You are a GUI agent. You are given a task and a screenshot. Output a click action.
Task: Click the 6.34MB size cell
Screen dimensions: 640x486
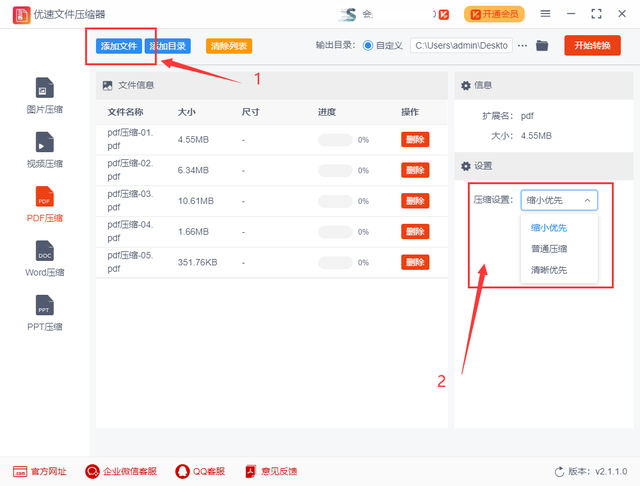click(x=193, y=170)
